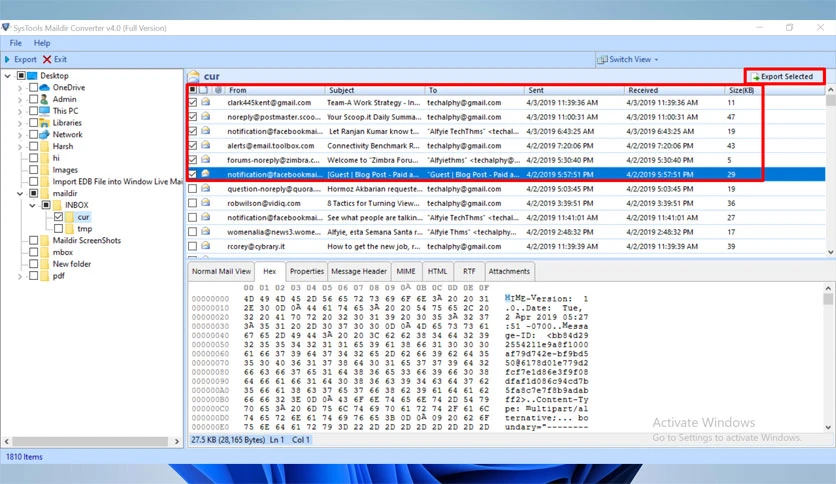Click the Export Selected button

[783, 76]
